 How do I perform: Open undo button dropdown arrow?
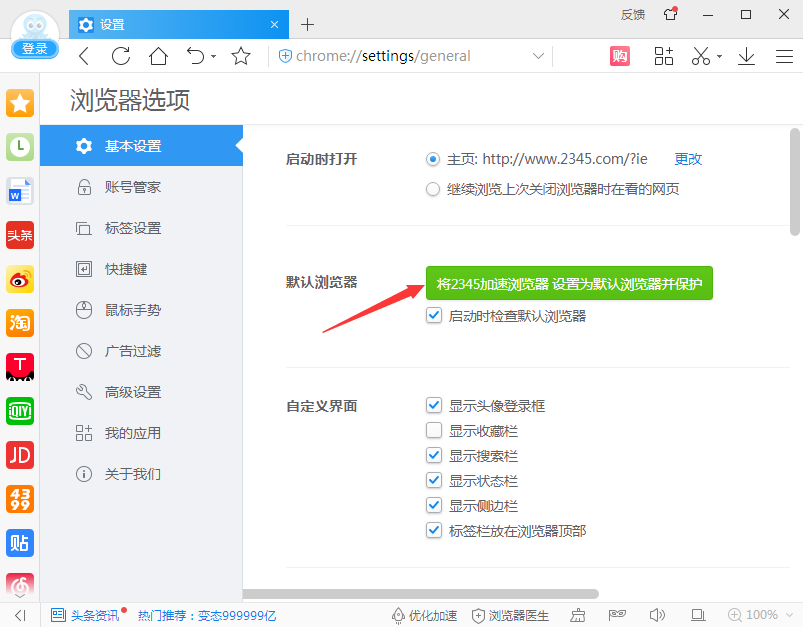click(214, 56)
